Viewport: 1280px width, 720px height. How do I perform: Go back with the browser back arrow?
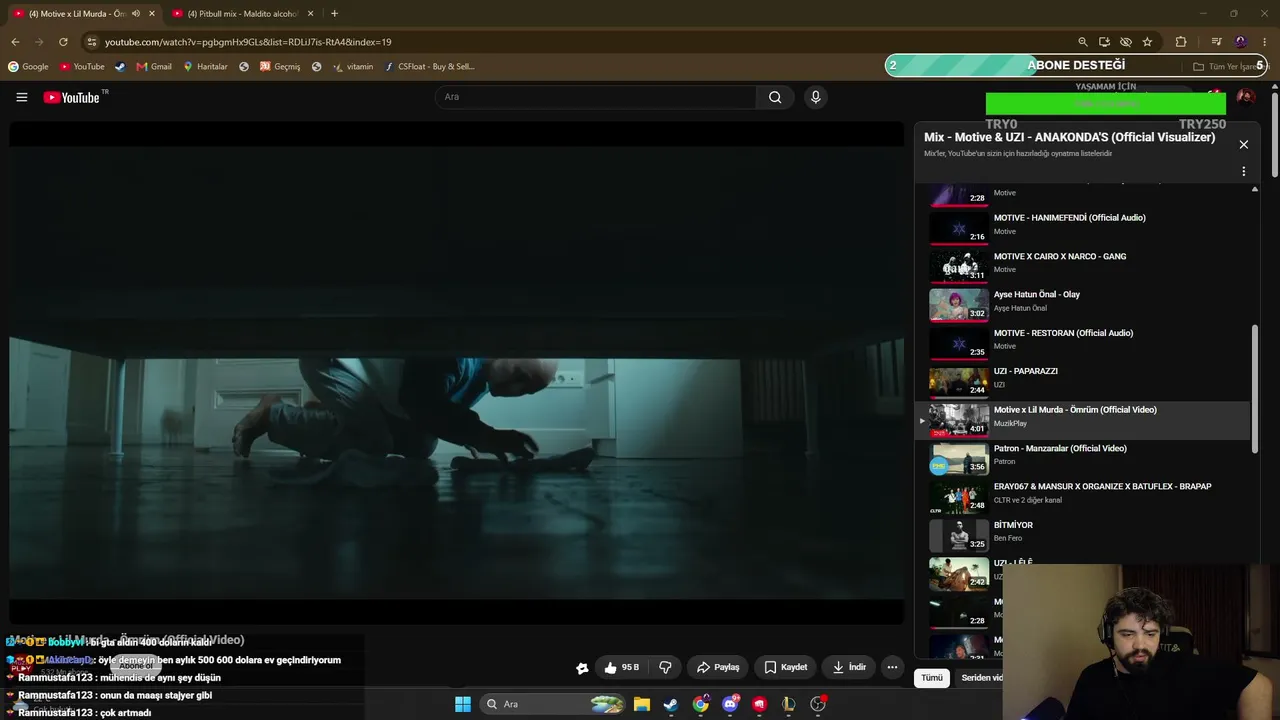[15, 42]
